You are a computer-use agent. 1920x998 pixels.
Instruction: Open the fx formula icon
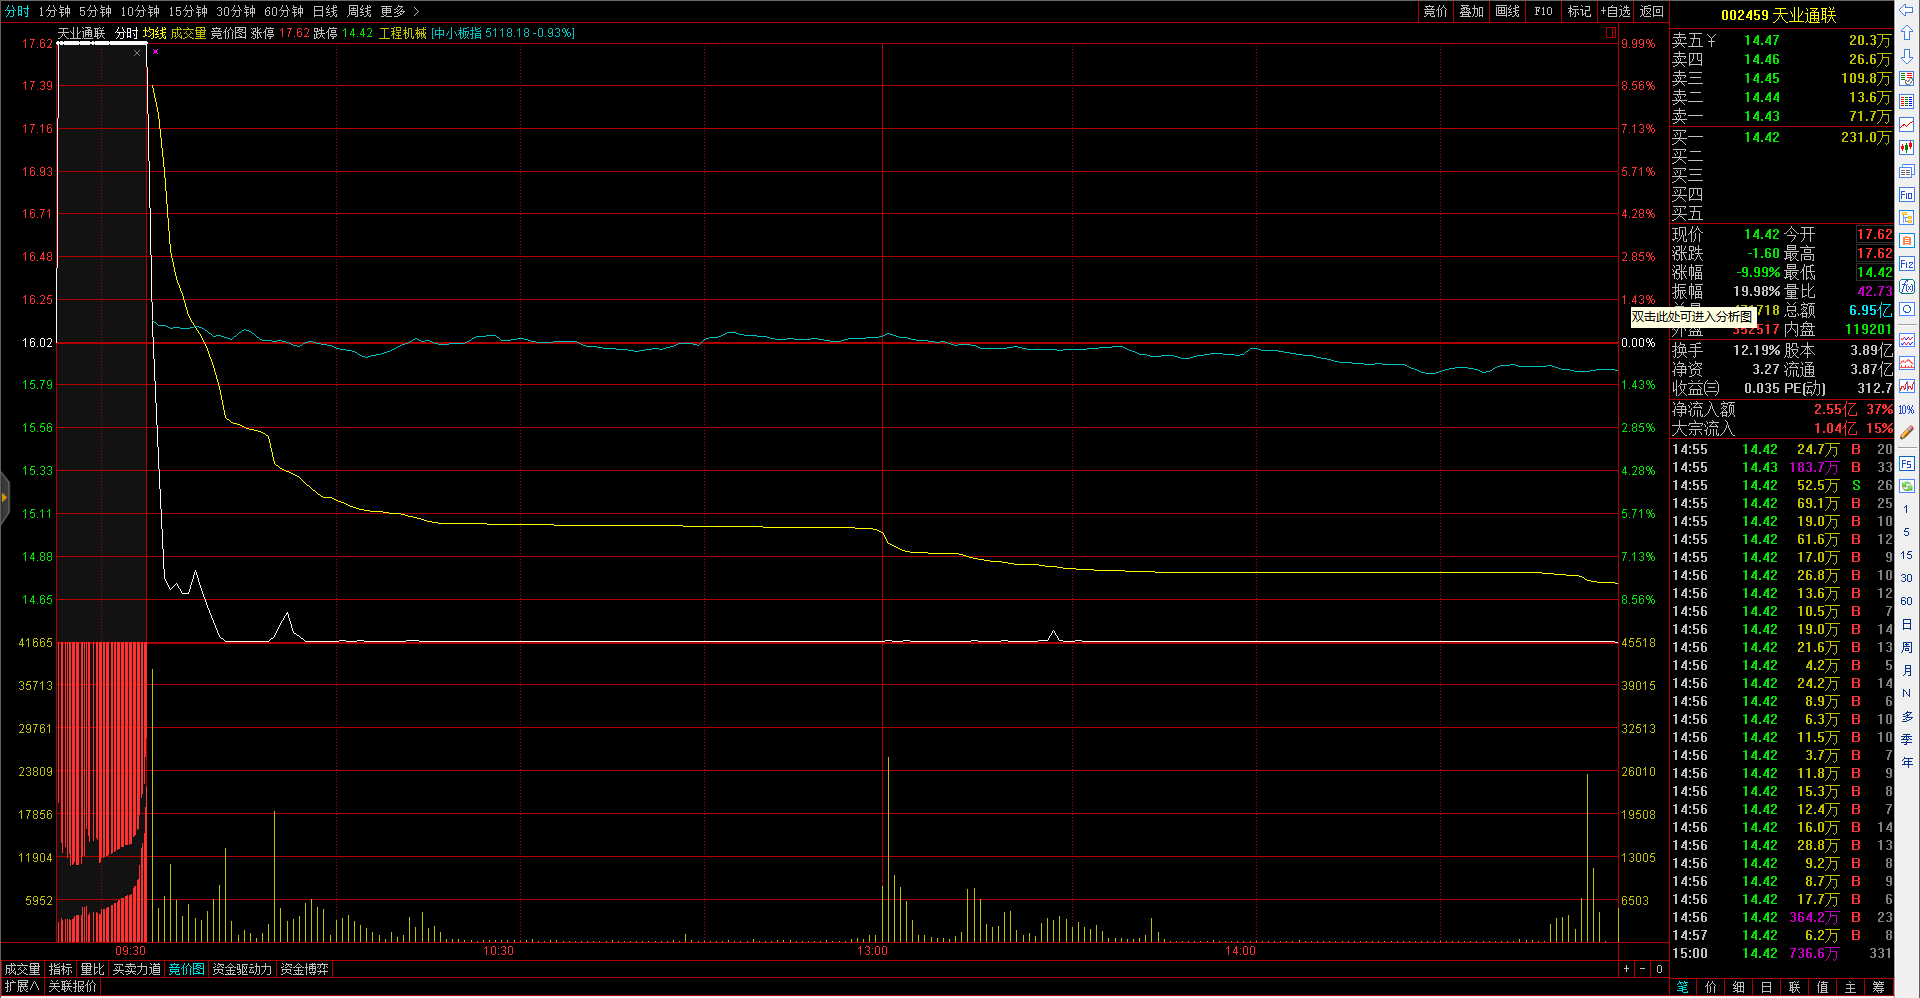1906,287
